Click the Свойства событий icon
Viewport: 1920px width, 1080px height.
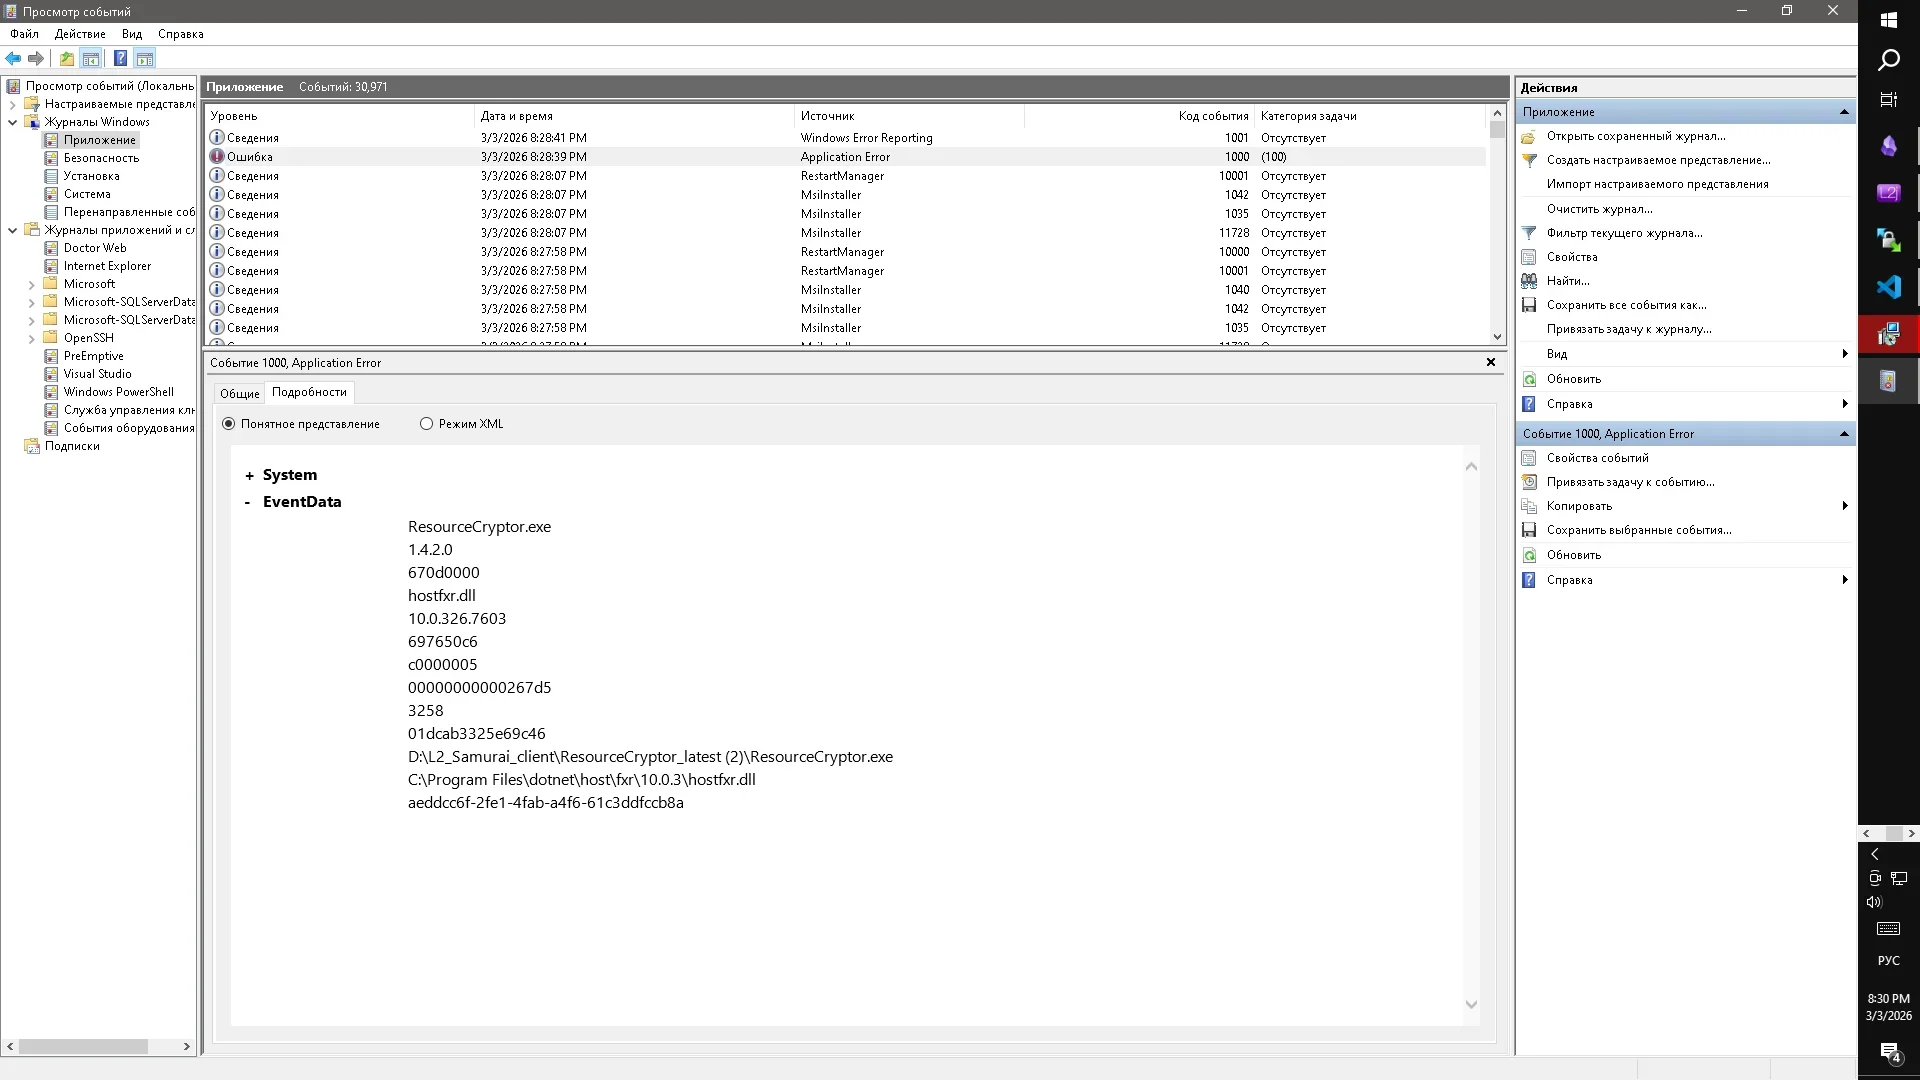(1529, 458)
